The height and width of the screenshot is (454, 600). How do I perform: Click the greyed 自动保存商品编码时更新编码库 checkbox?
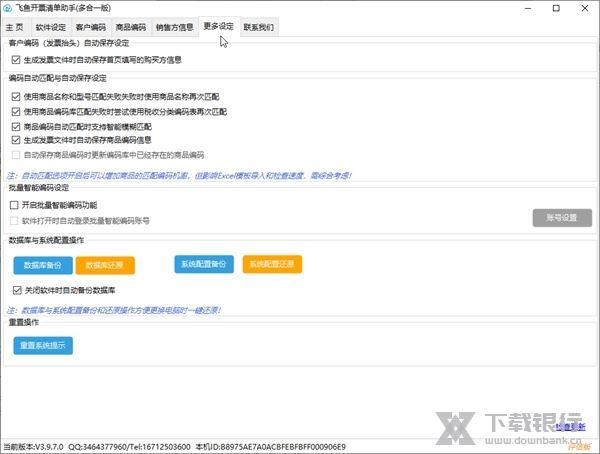[16, 155]
